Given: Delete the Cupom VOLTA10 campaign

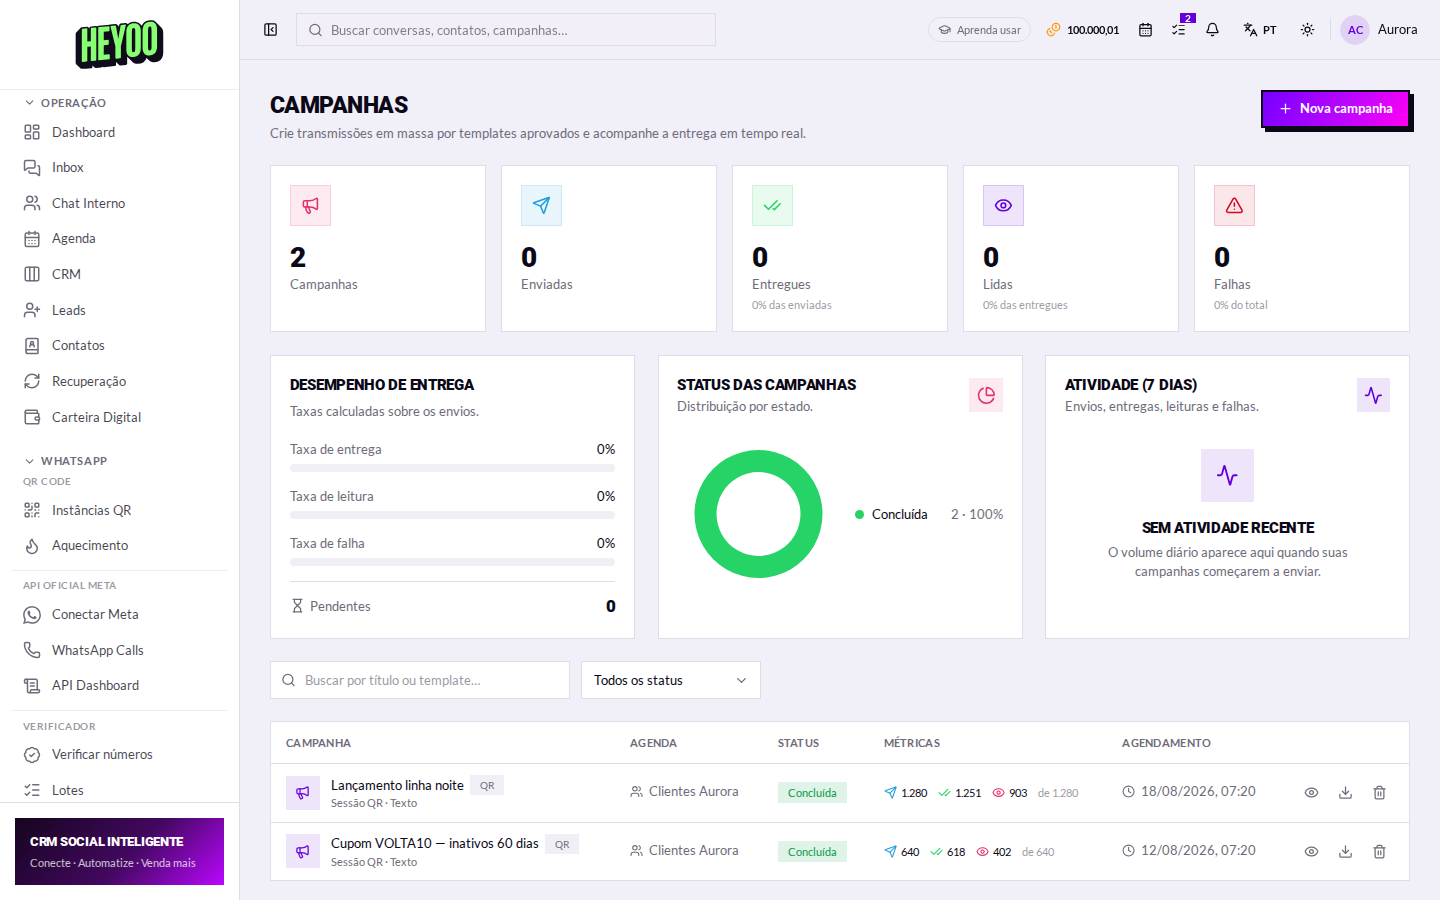Looking at the screenshot, I should [1379, 851].
